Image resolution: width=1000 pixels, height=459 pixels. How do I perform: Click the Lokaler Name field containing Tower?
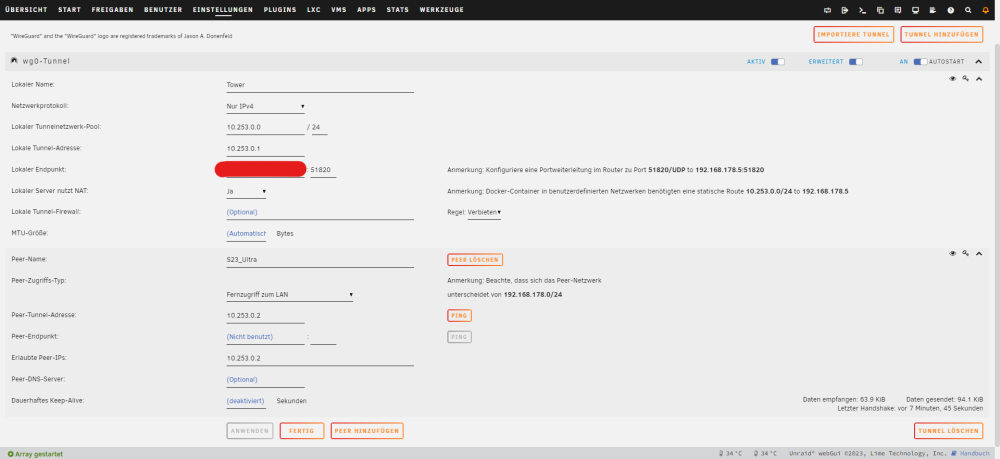tap(320, 85)
